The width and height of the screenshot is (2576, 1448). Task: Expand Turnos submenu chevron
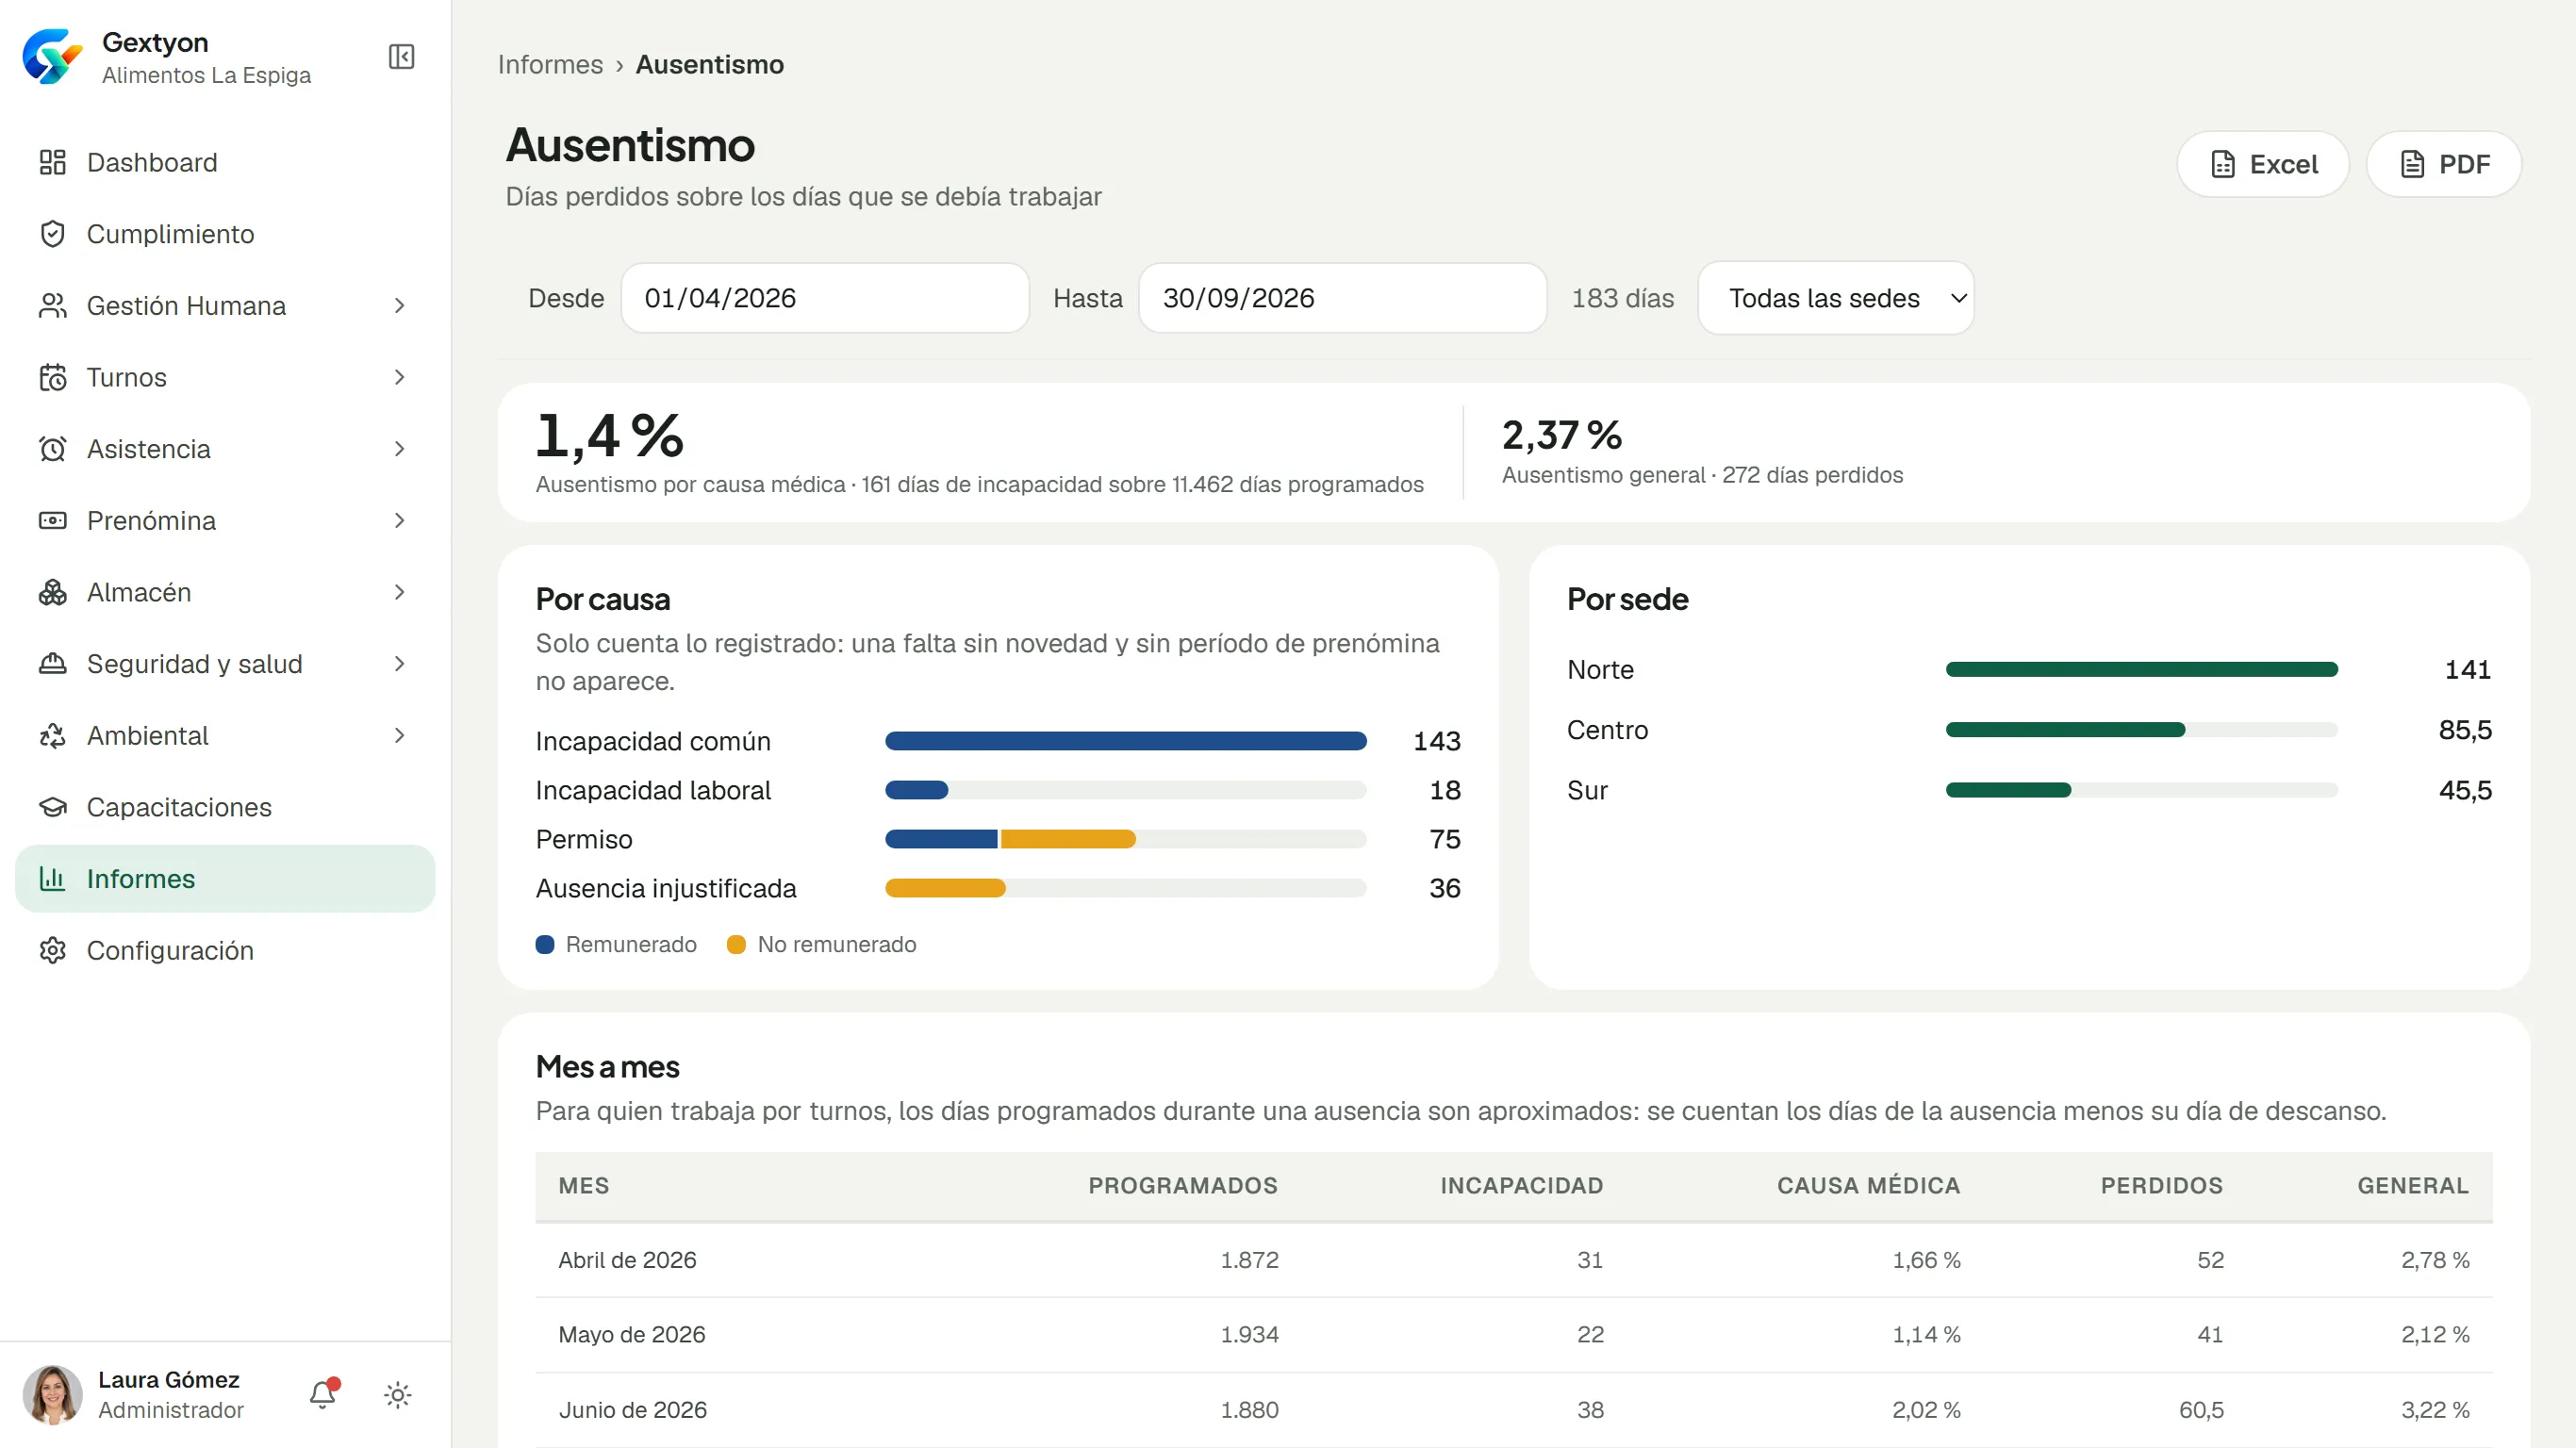(x=399, y=377)
